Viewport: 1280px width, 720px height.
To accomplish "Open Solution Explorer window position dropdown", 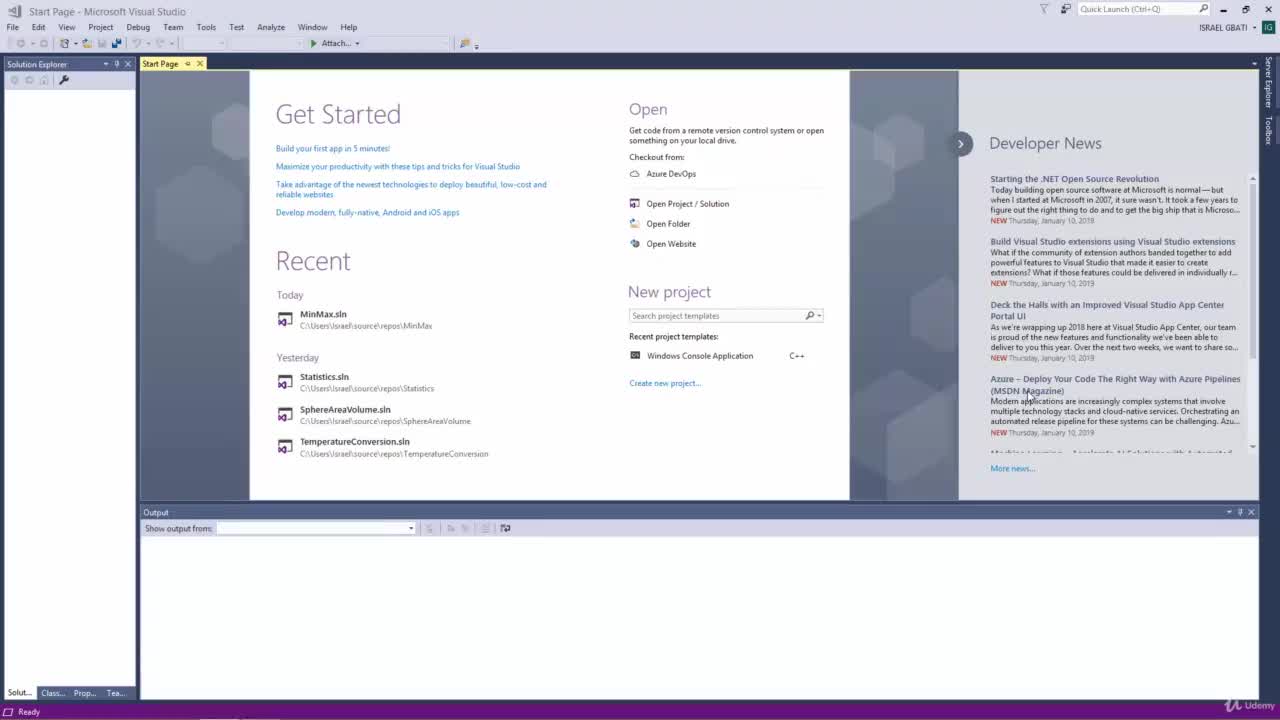I will 105,64.
